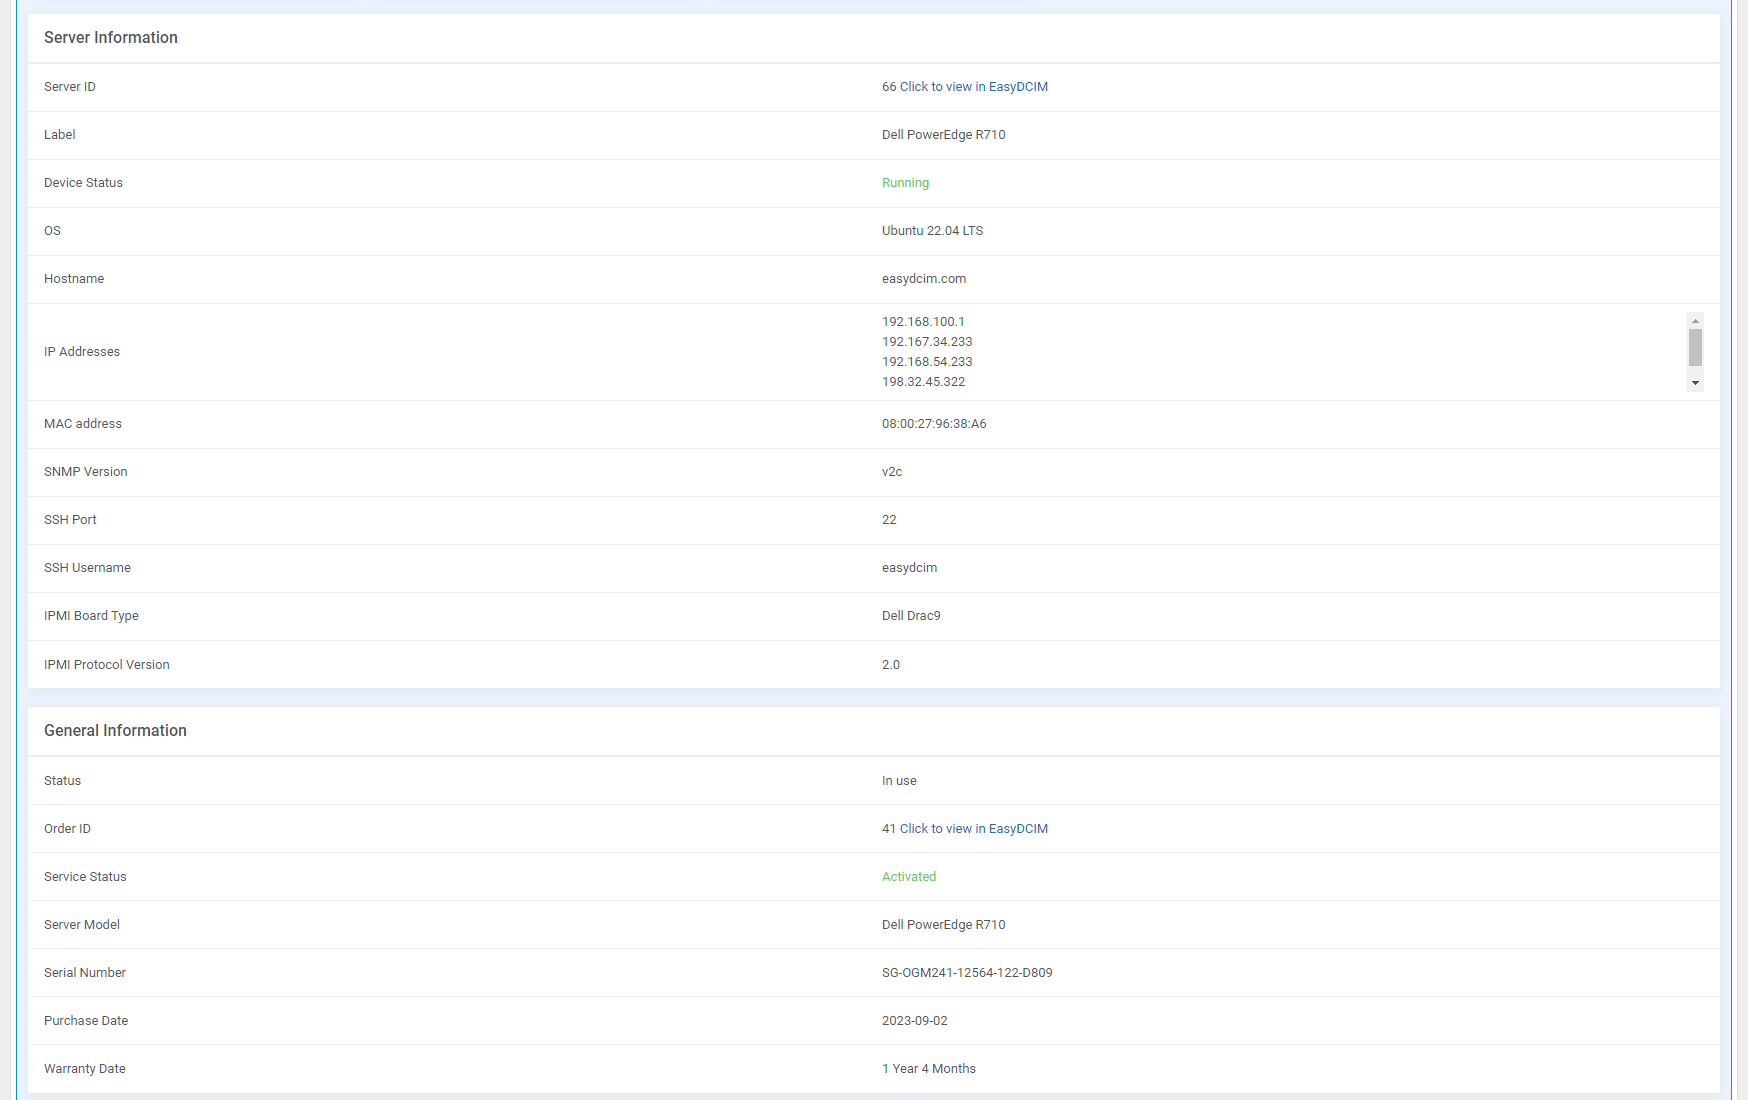Click the green Running device status
Image resolution: width=1748 pixels, height=1100 pixels.
(905, 183)
